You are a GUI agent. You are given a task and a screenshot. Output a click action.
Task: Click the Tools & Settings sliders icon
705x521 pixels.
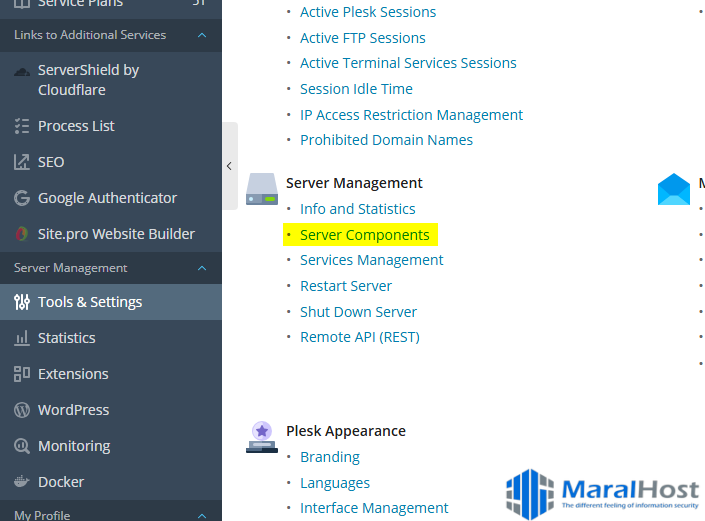point(21,302)
